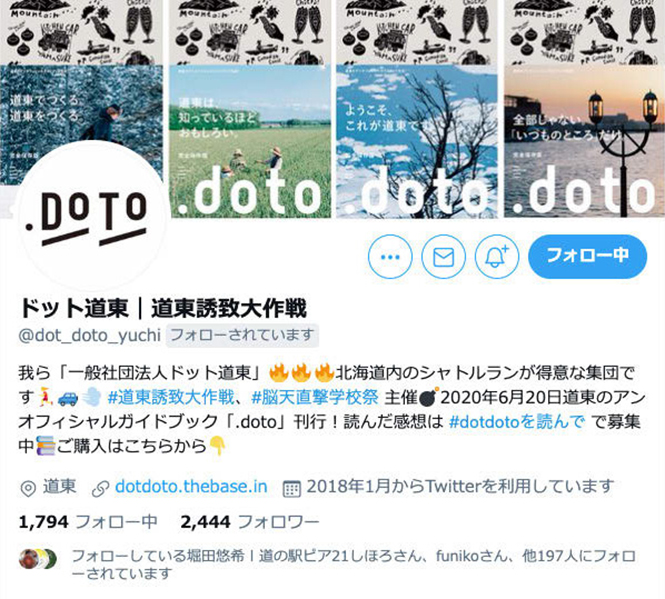Click the mutual followers avatar cluster
The height and width of the screenshot is (599, 665).
(x=37, y=559)
